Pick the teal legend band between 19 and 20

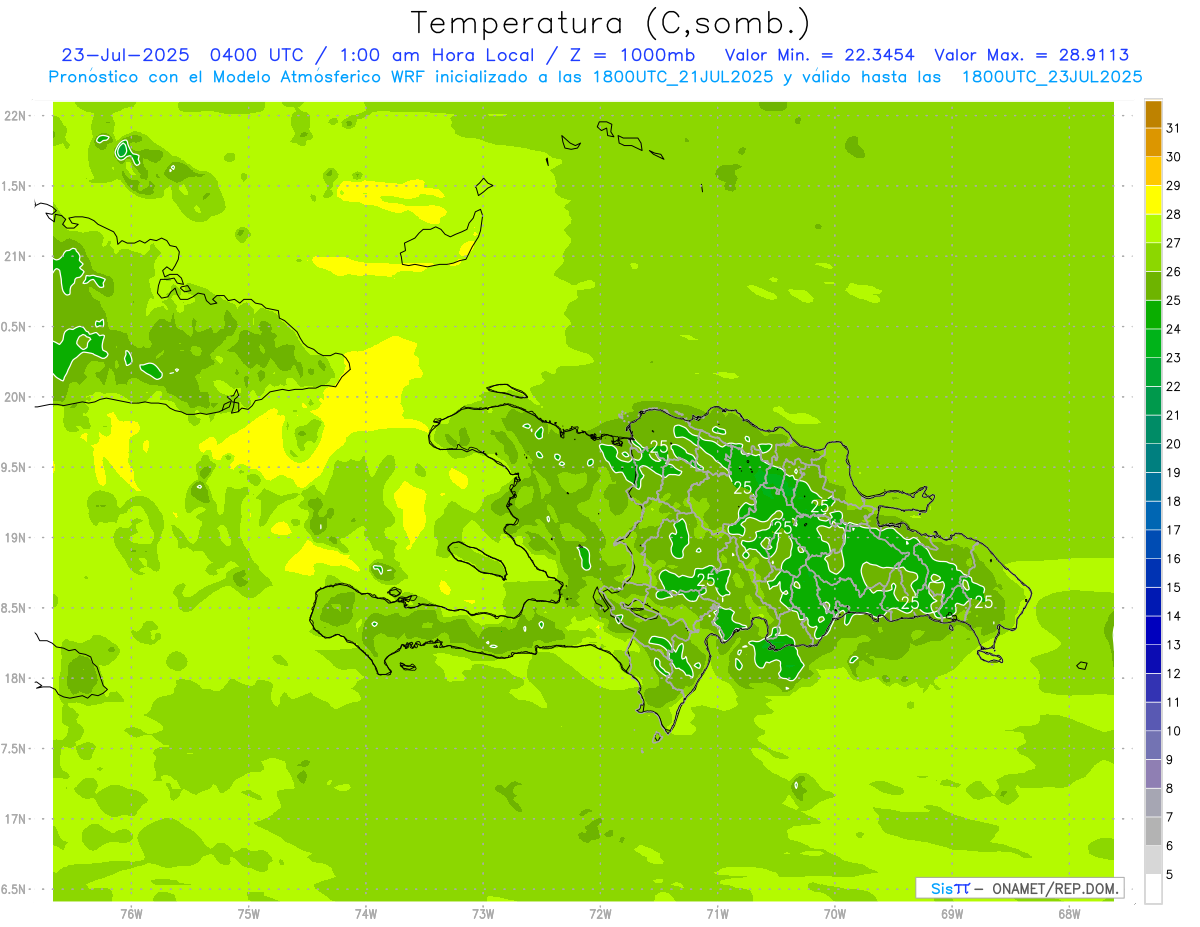tap(1153, 458)
